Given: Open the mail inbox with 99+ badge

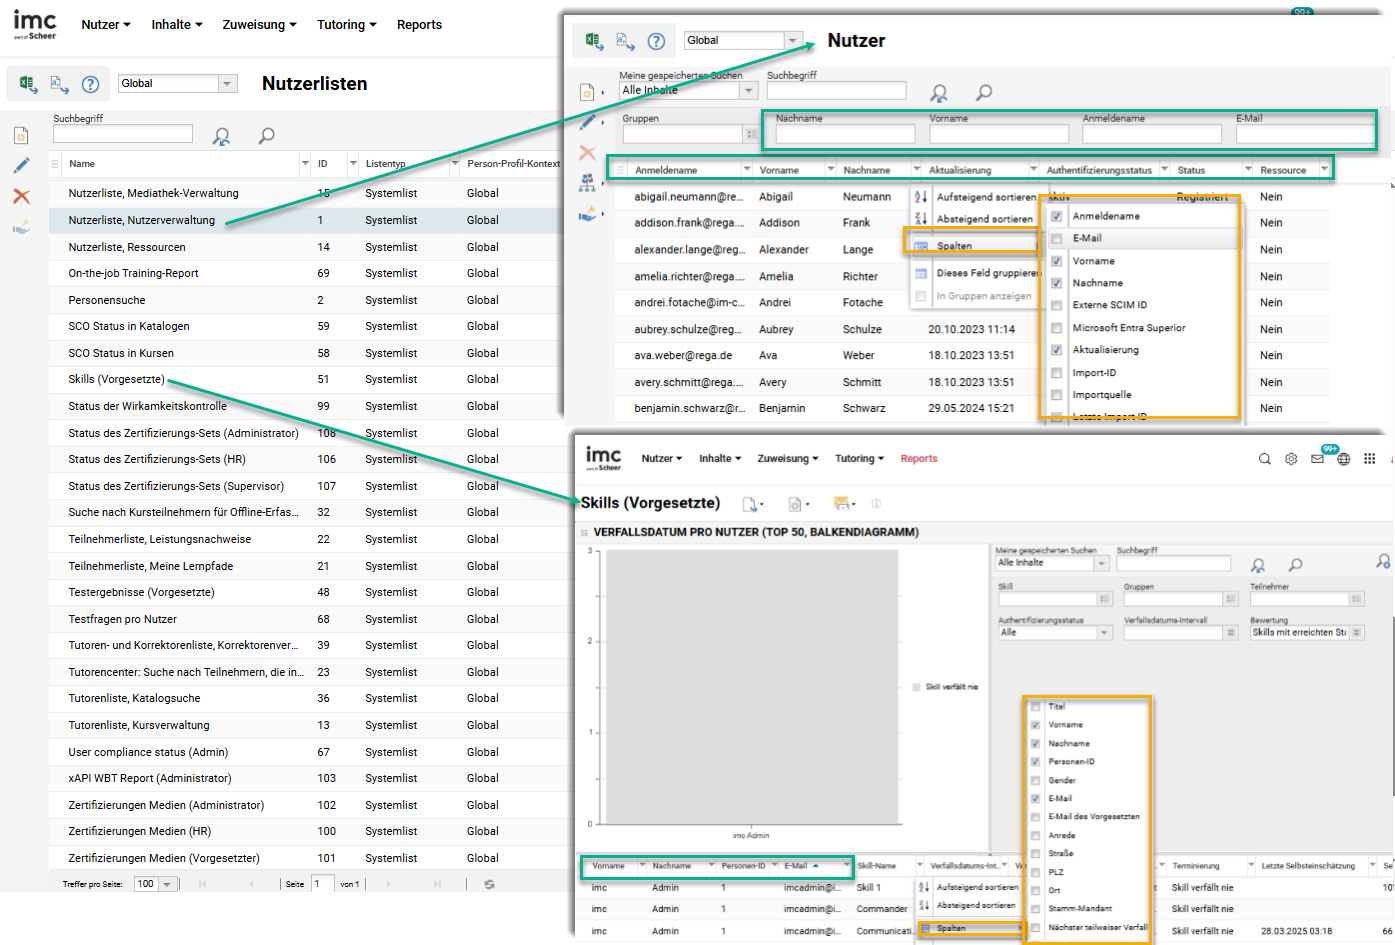Looking at the screenshot, I should (x=1318, y=459).
